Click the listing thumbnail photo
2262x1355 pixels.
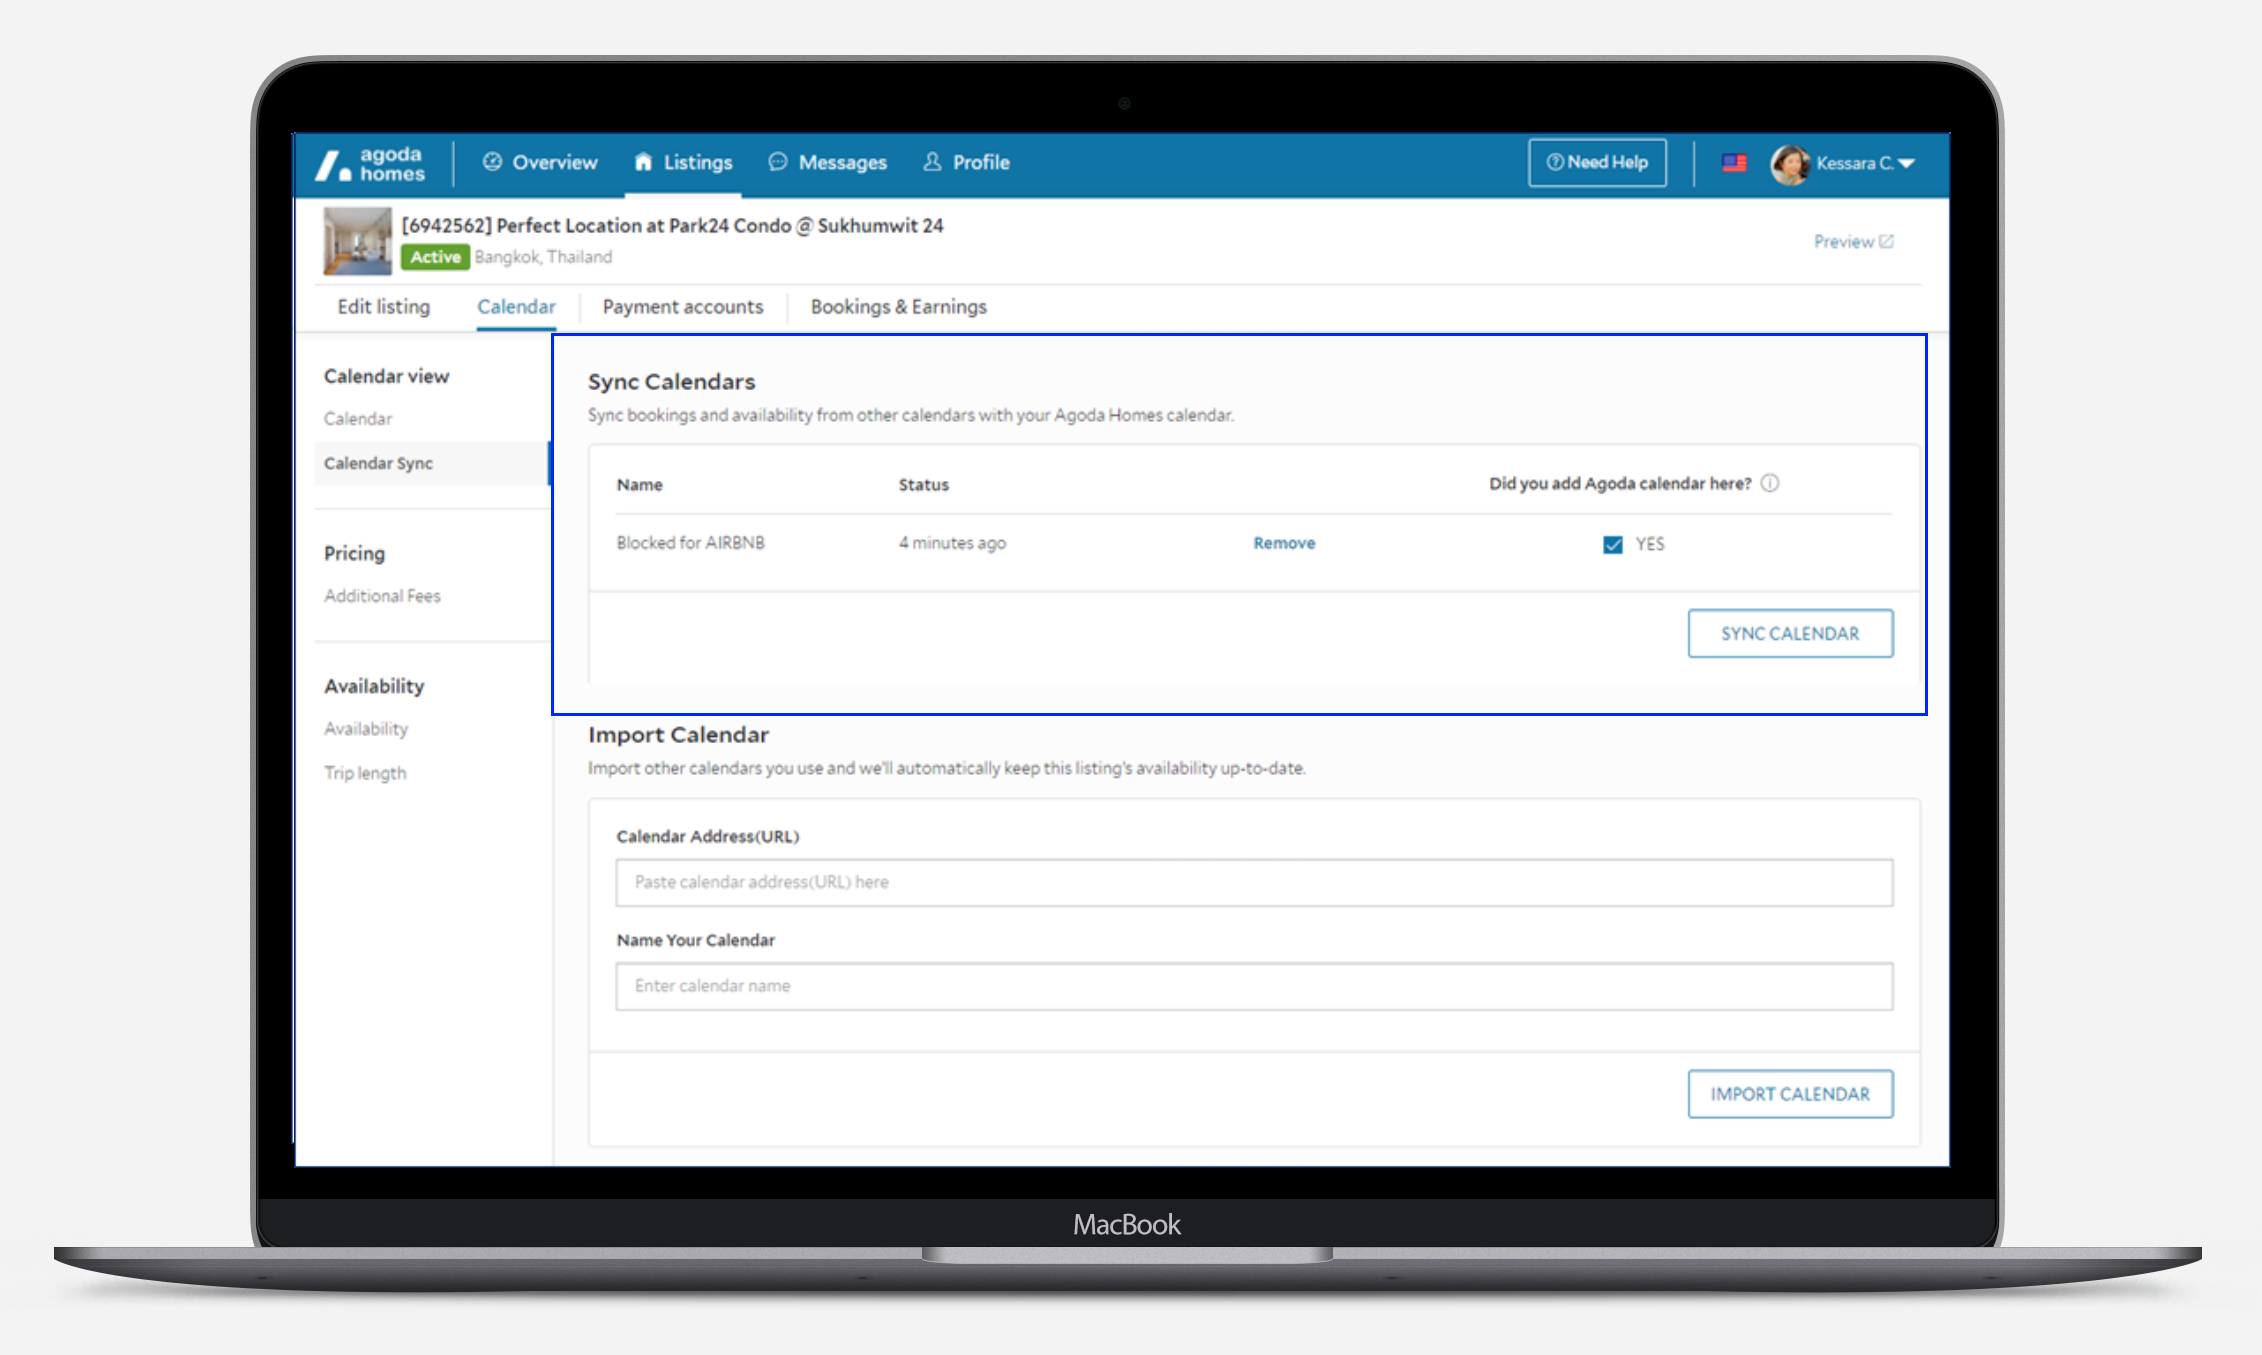pyautogui.click(x=357, y=241)
